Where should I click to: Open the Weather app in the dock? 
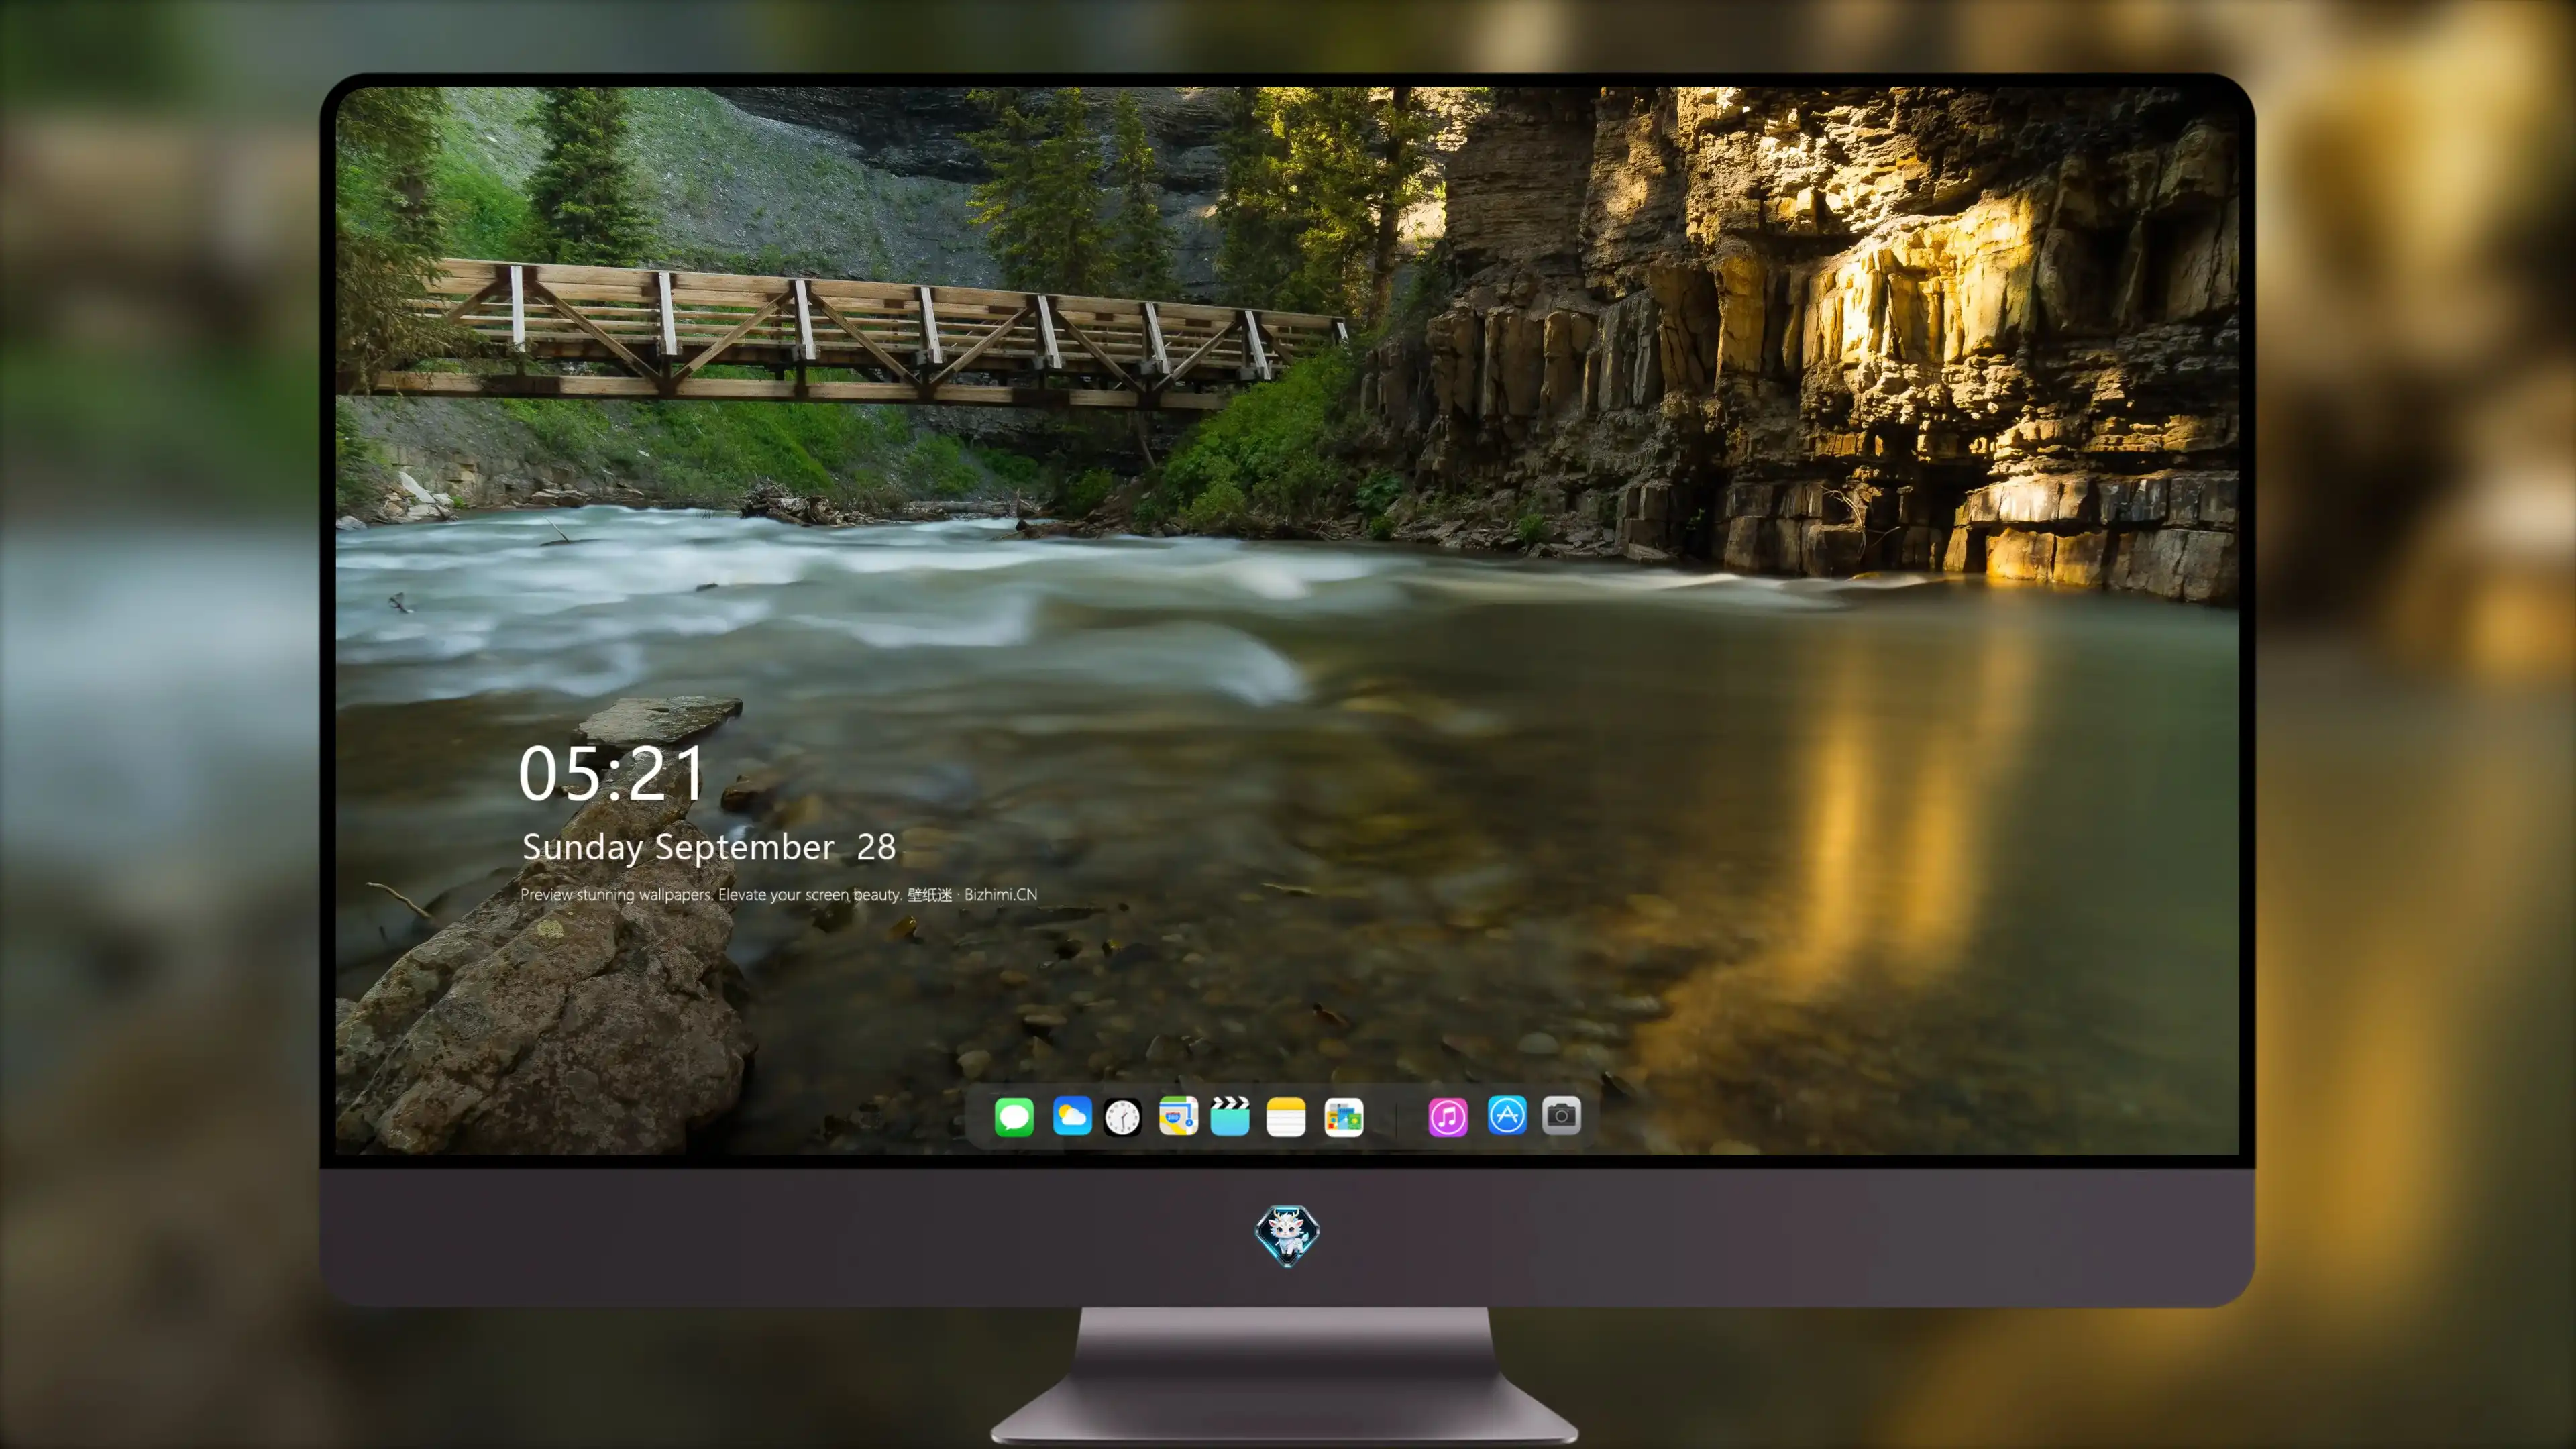pos(1072,1116)
